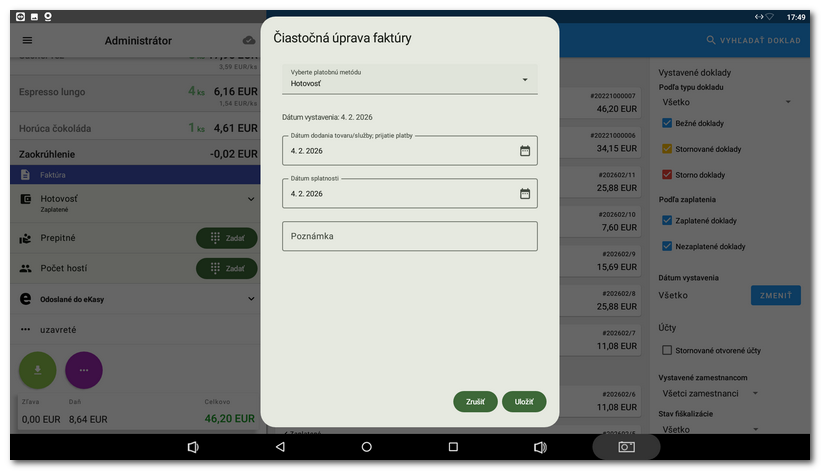The height and width of the screenshot is (471, 821).
Task: Open calendar for due date field
Action: point(524,194)
